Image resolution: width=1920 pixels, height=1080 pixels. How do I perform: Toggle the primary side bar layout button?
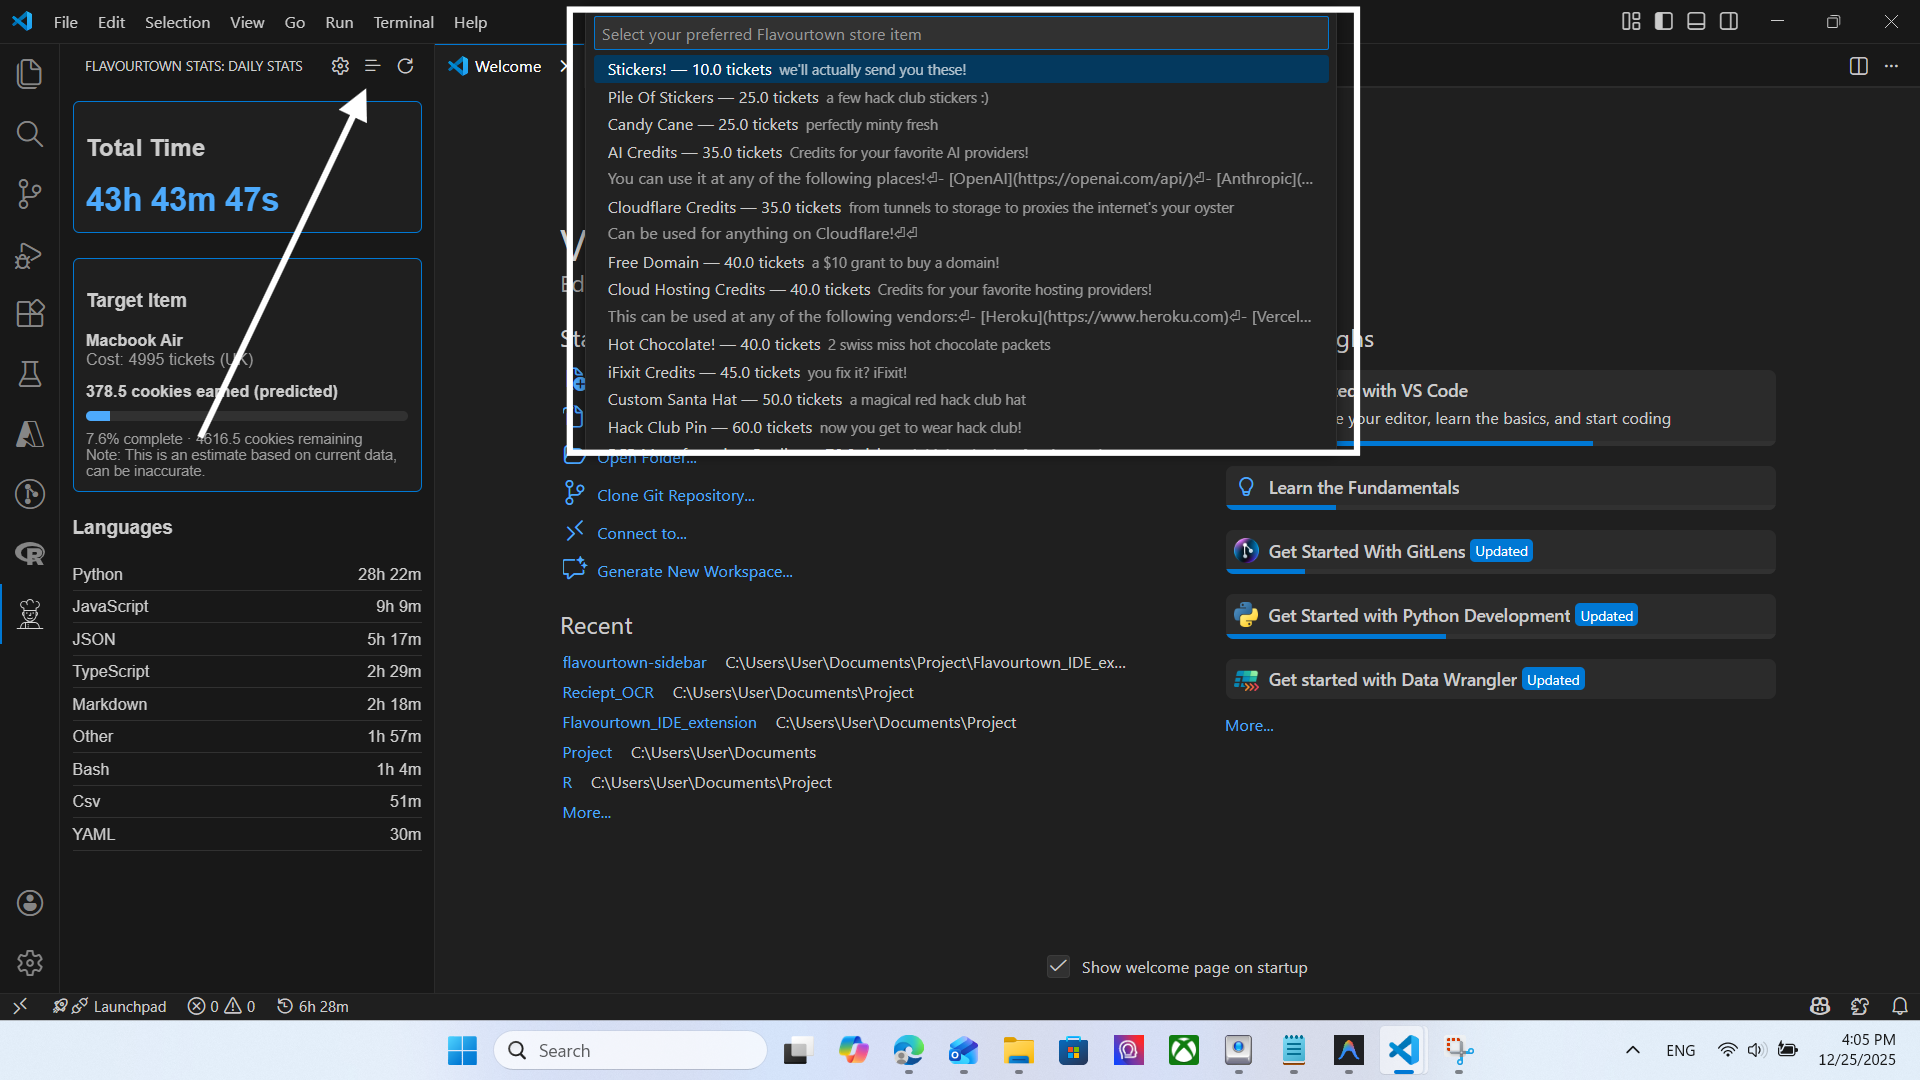pyautogui.click(x=1664, y=21)
